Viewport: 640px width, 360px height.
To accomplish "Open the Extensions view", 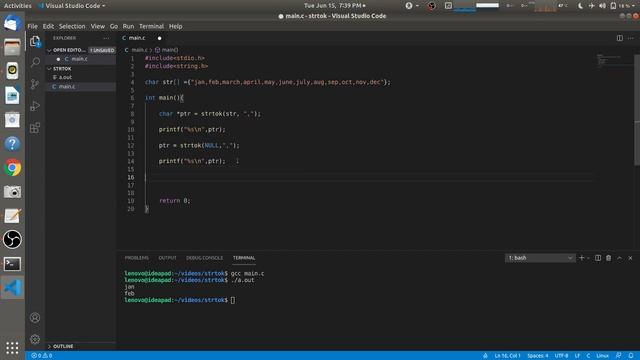I will point(35,128).
